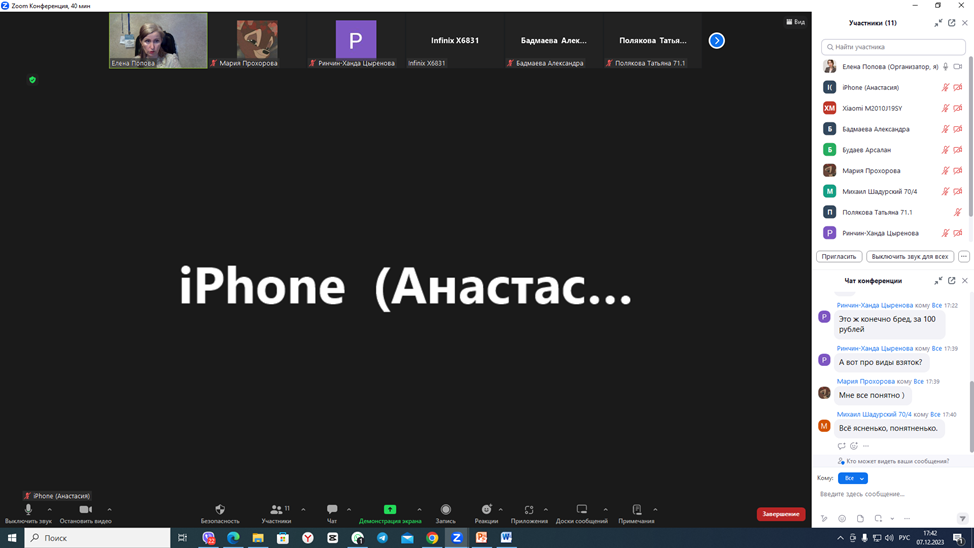Toggle mic for iPhone (Анастасия) in list

pyautogui.click(x=945, y=88)
